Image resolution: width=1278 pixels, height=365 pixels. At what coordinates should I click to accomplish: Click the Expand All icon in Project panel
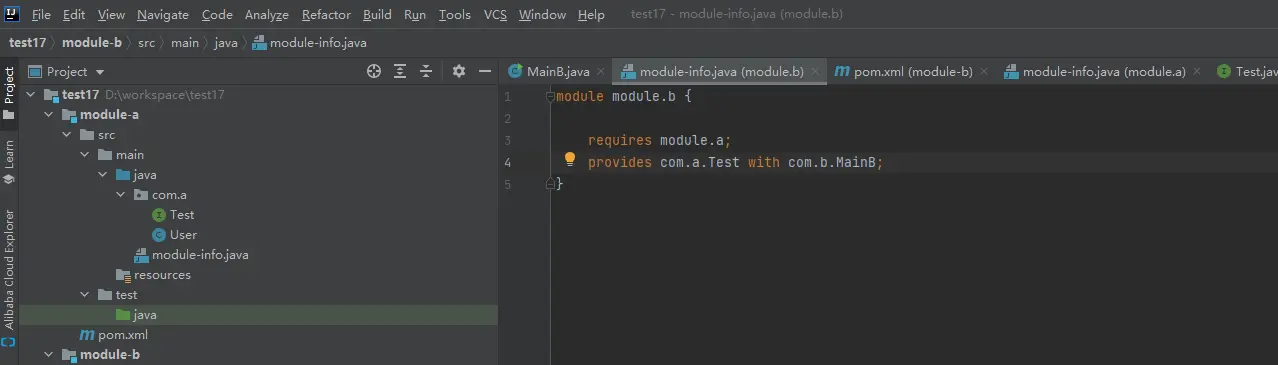[400, 71]
